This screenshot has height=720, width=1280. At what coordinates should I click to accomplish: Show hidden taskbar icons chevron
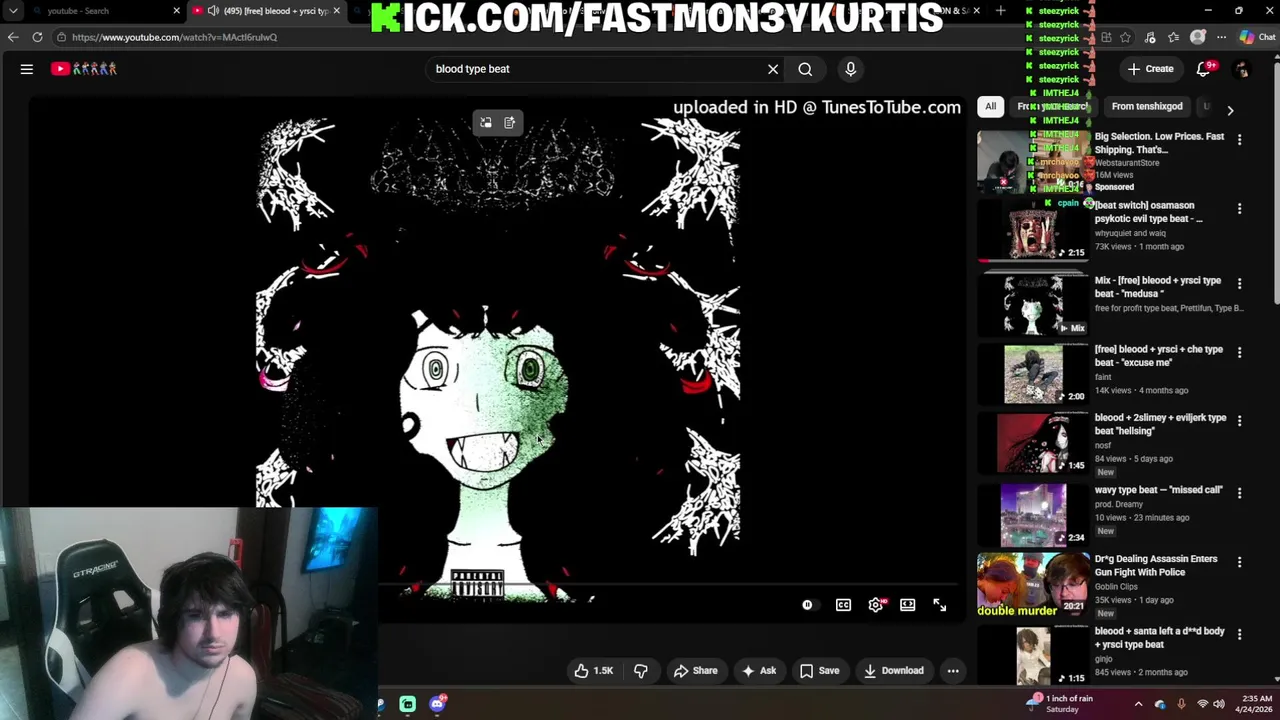click(1138, 704)
